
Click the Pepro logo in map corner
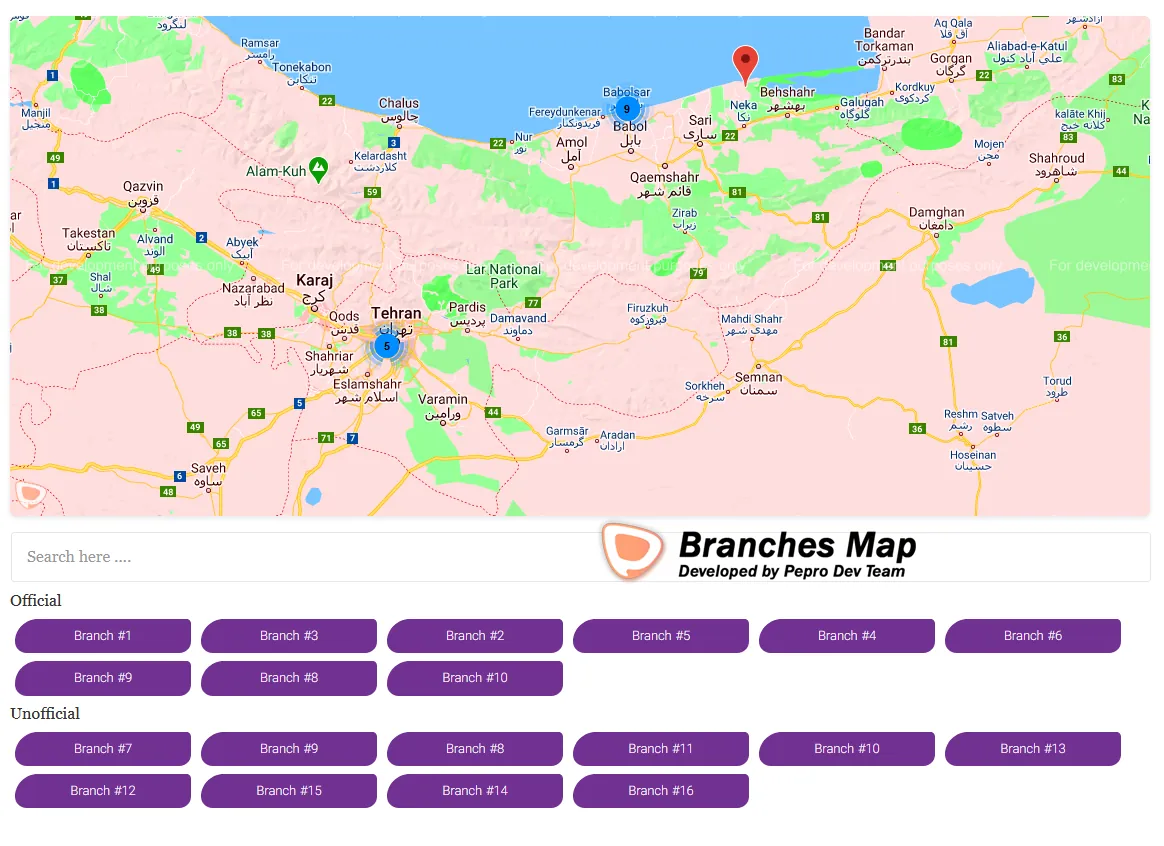click(x=30, y=494)
